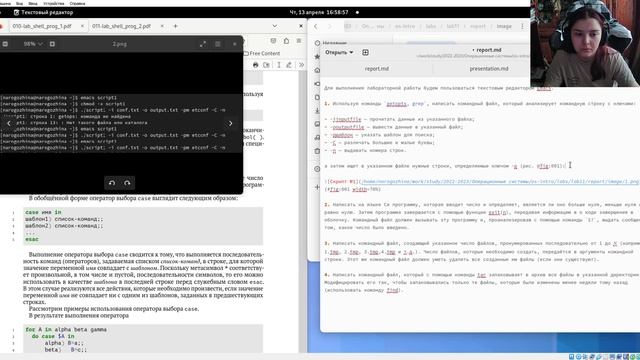This screenshot has width=640, height=360.
Task: Show next image with right arrow
Action: coord(230,123)
